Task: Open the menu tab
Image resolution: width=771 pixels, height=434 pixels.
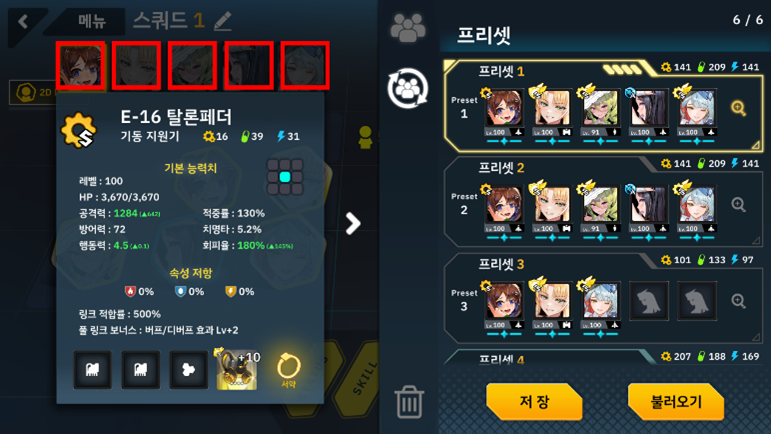Action: click(x=91, y=22)
